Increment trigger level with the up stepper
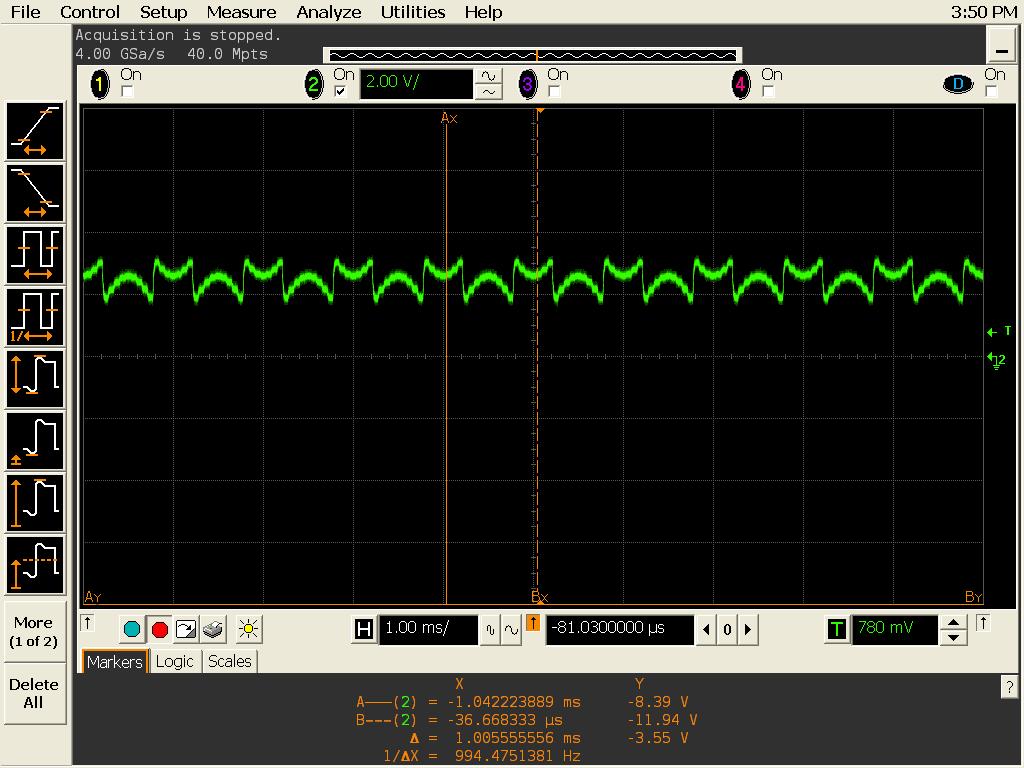 point(952,623)
